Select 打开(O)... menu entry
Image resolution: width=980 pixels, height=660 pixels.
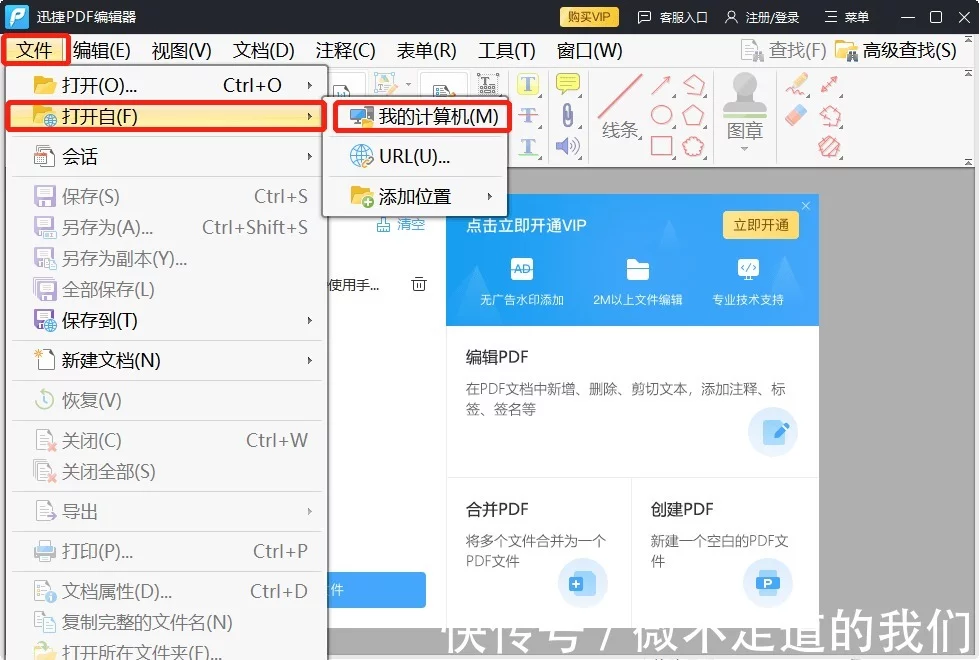166,85
